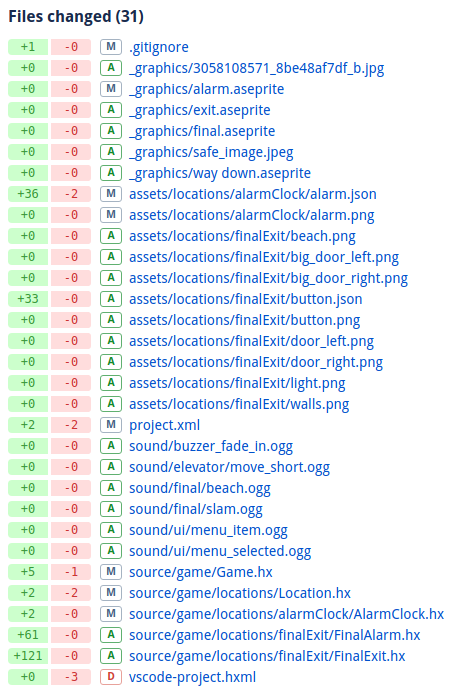Open _graphics/exit.aseprite link

[200, 110]
